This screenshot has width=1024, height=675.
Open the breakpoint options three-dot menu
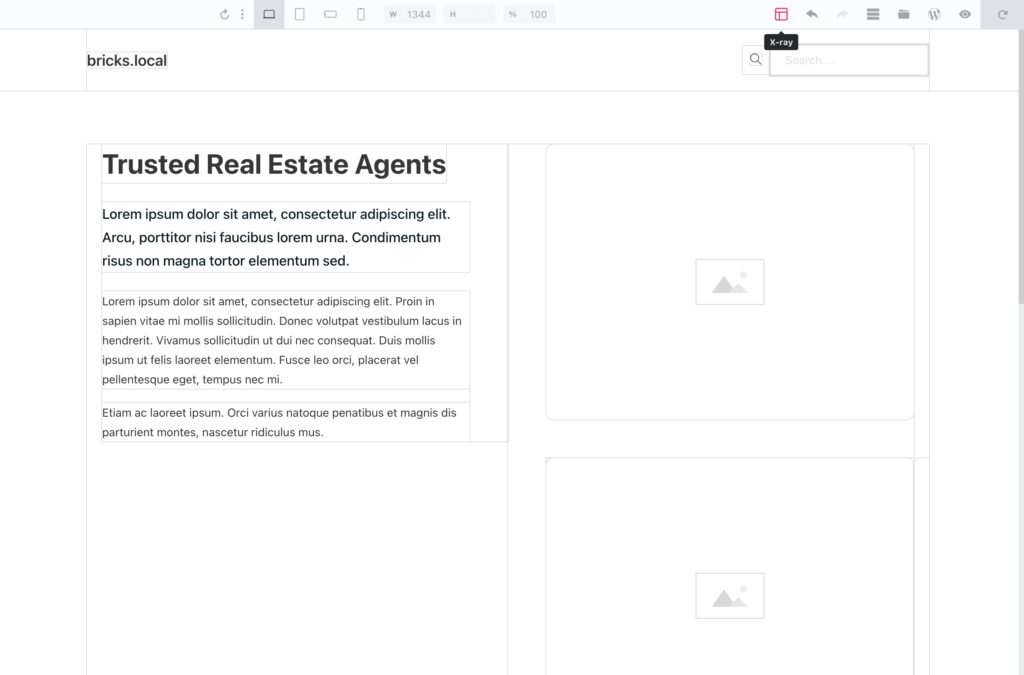pyautogui.click(x=242, y=14)
